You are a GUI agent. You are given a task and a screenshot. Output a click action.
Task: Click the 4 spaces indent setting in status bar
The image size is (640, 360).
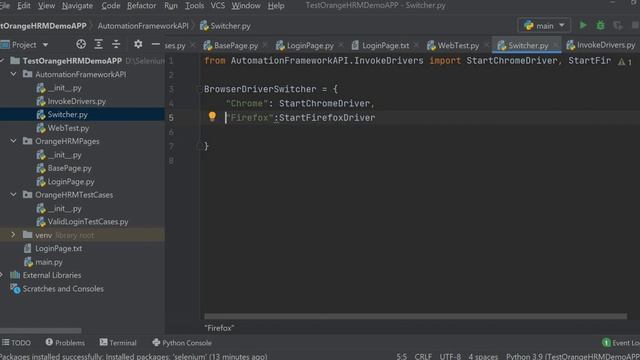coord(483,356)
